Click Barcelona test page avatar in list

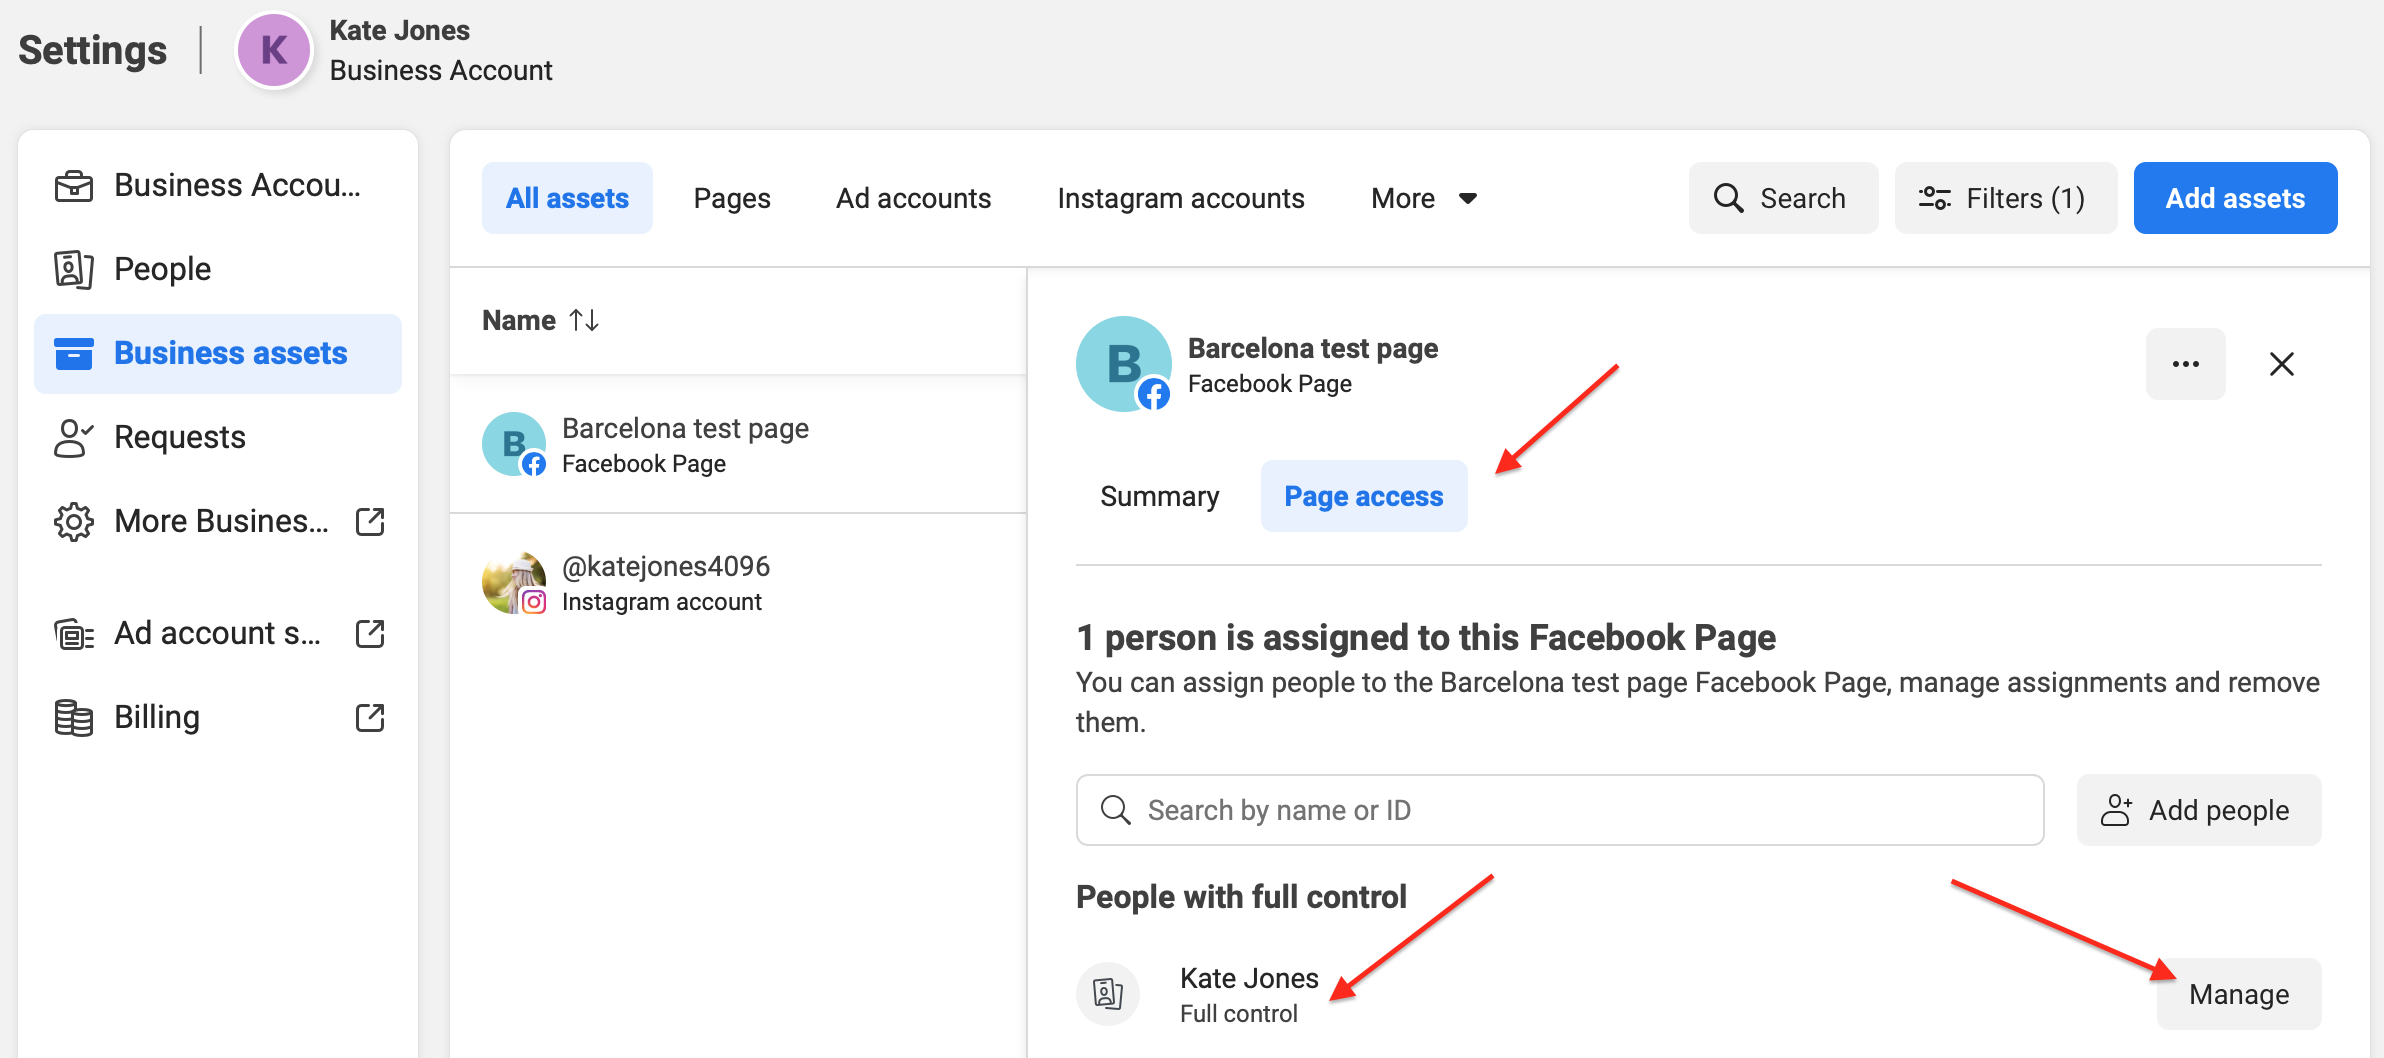(514, 444)
